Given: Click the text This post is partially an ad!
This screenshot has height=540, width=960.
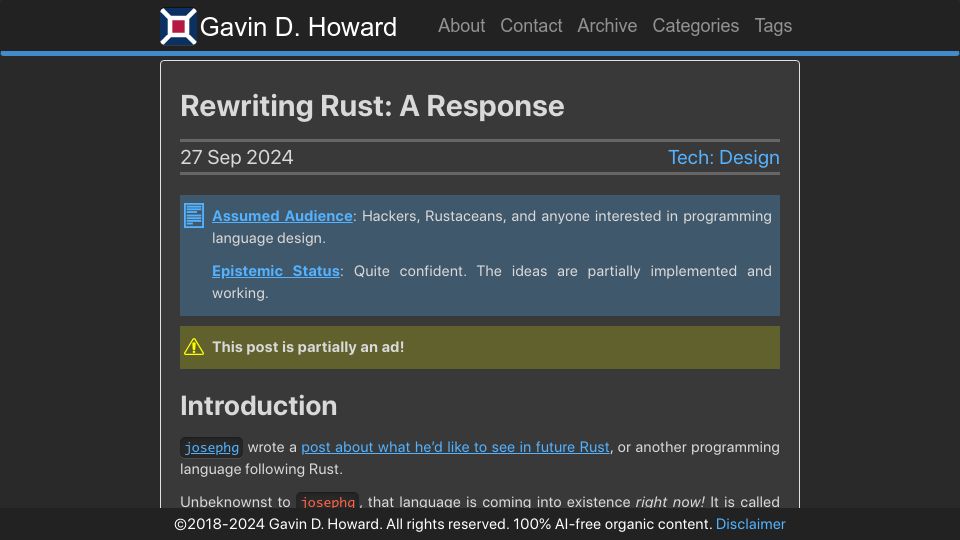Looking at the screenshot, I should pos(308,347).
